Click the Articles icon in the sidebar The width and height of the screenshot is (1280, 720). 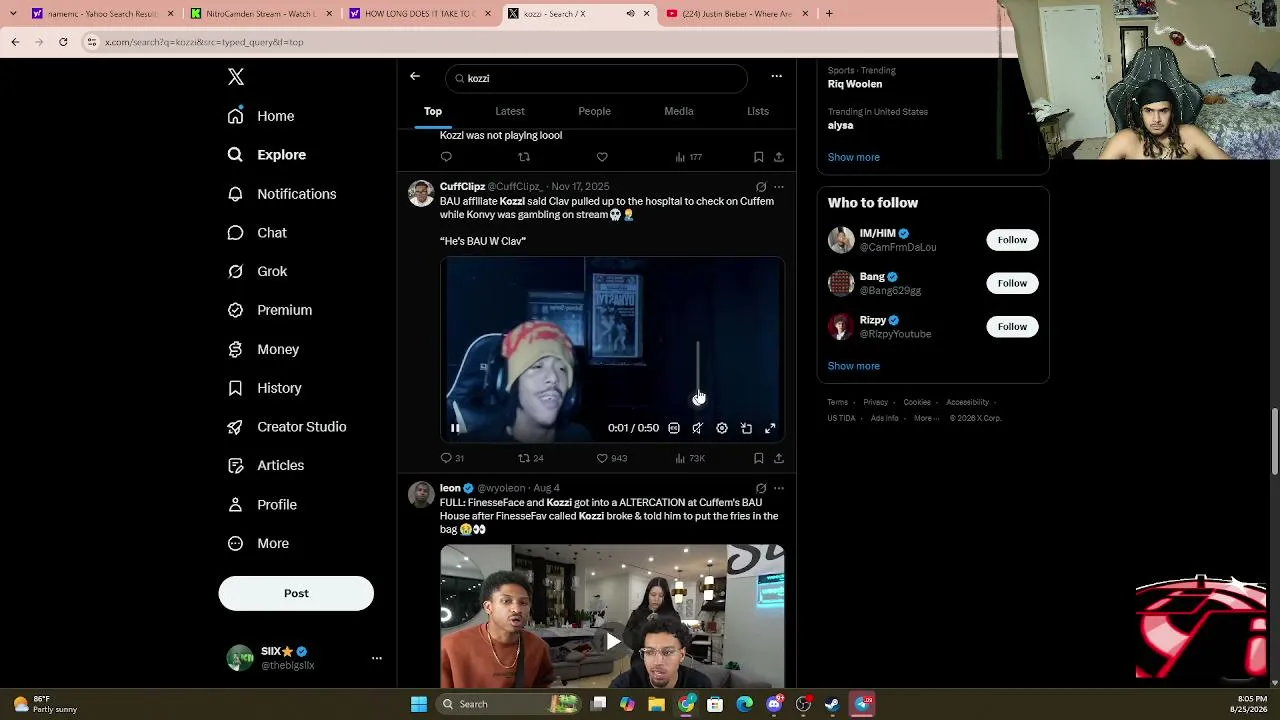point(235,466)
